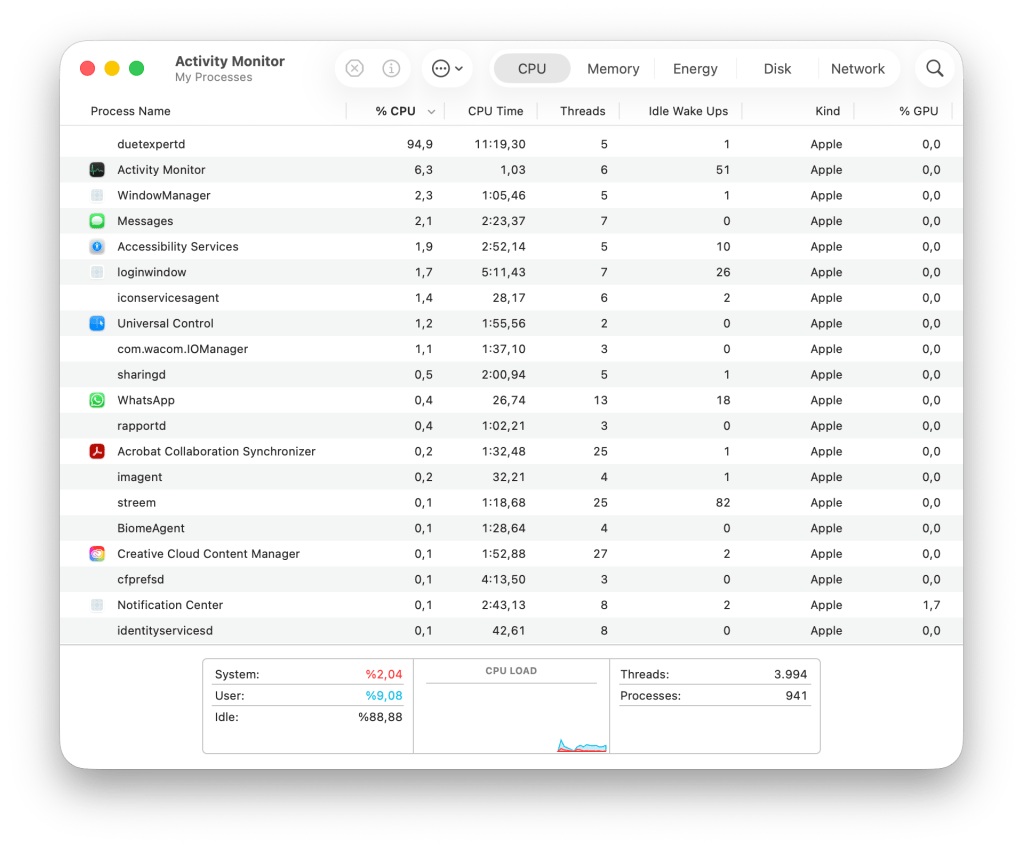Minimize window with the yellow button
The width and height of the screenshot is (1023, 848).
click(112, 69)
